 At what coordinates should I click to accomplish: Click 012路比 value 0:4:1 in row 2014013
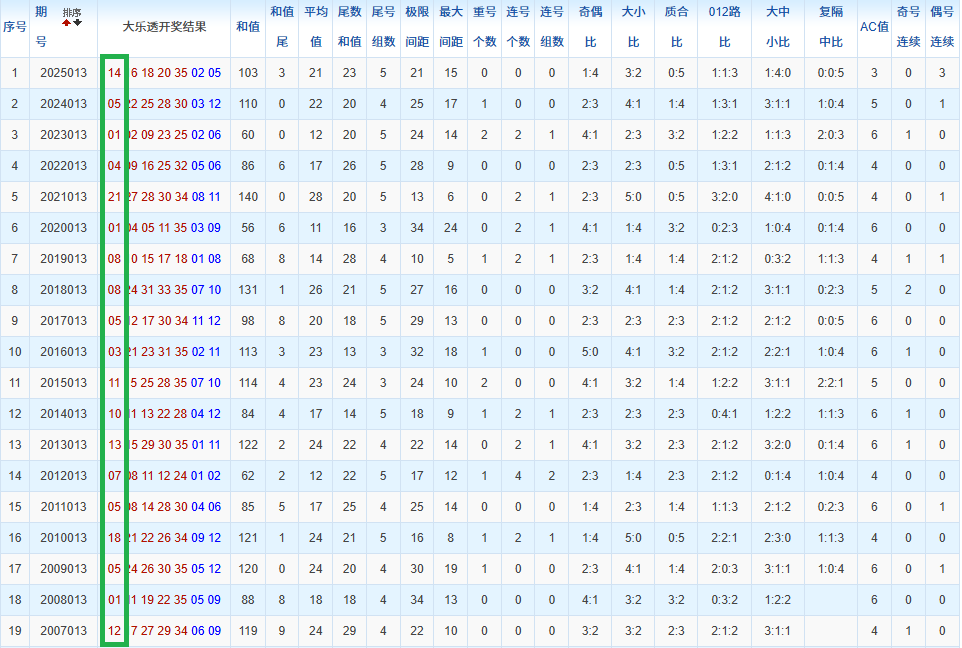[725, 414]
